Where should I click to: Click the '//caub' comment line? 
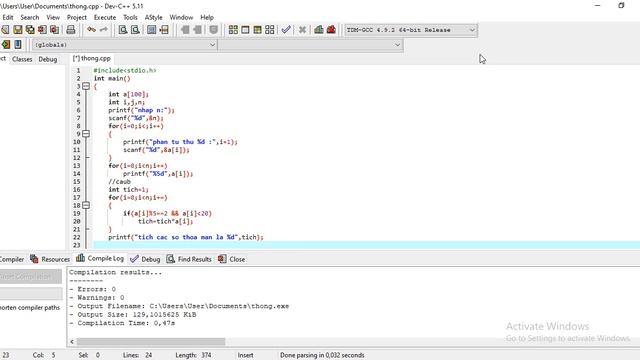(x=120, y=182)
